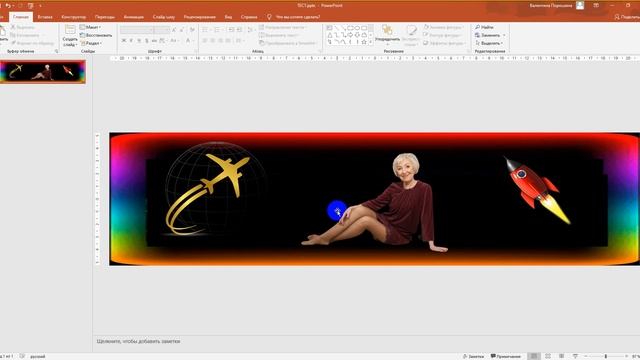This screenshot has width=640, height=360.
Task: Switch to the Переходы tab
Action: [105, 17]
